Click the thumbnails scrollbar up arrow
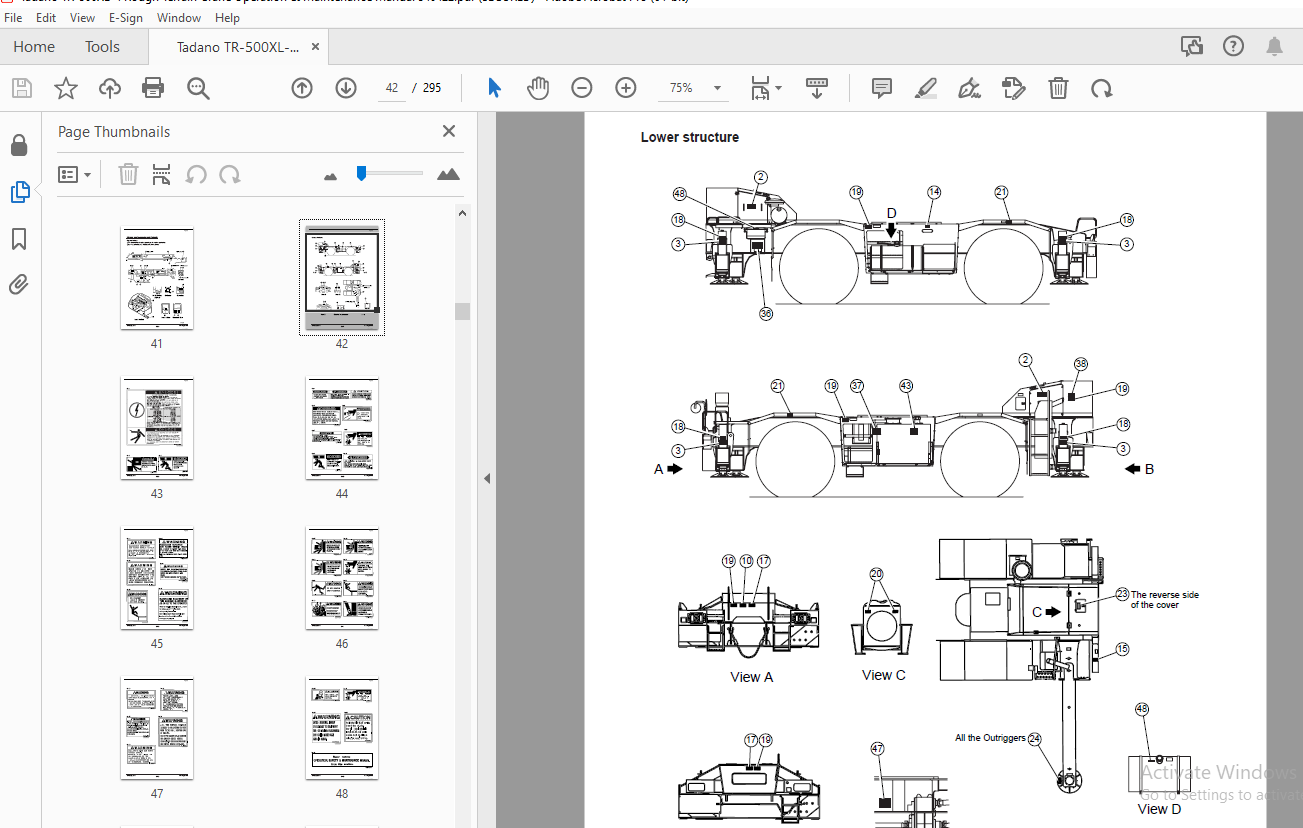The height and width of the screenshot is (828, 1303). pyautogui.click(x=462, y=212)
